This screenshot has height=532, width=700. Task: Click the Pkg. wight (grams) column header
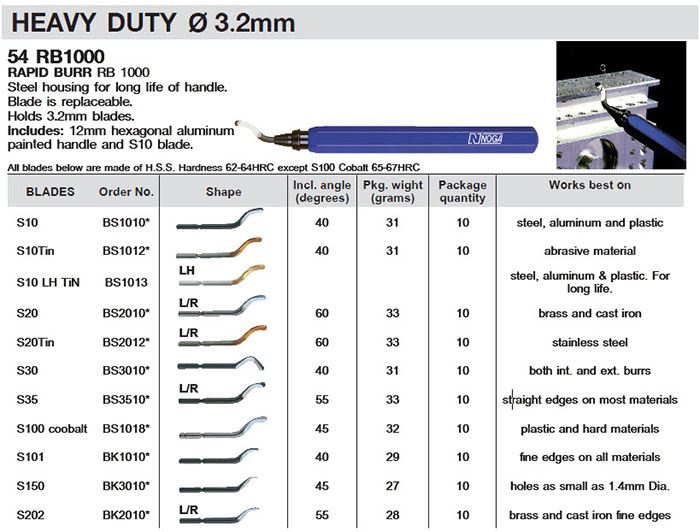393,191
